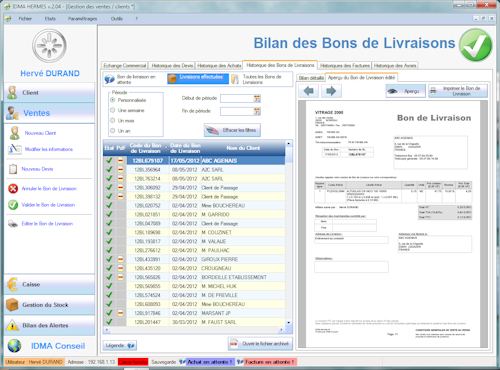Click the Nouveau Client person icon
Viewport: 500px width, 370px height.
14,133
